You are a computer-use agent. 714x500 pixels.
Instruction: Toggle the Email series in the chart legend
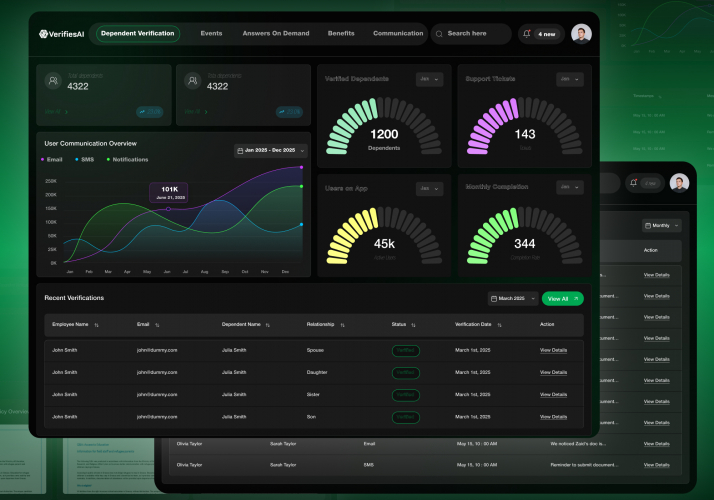(x=51, y=159)
